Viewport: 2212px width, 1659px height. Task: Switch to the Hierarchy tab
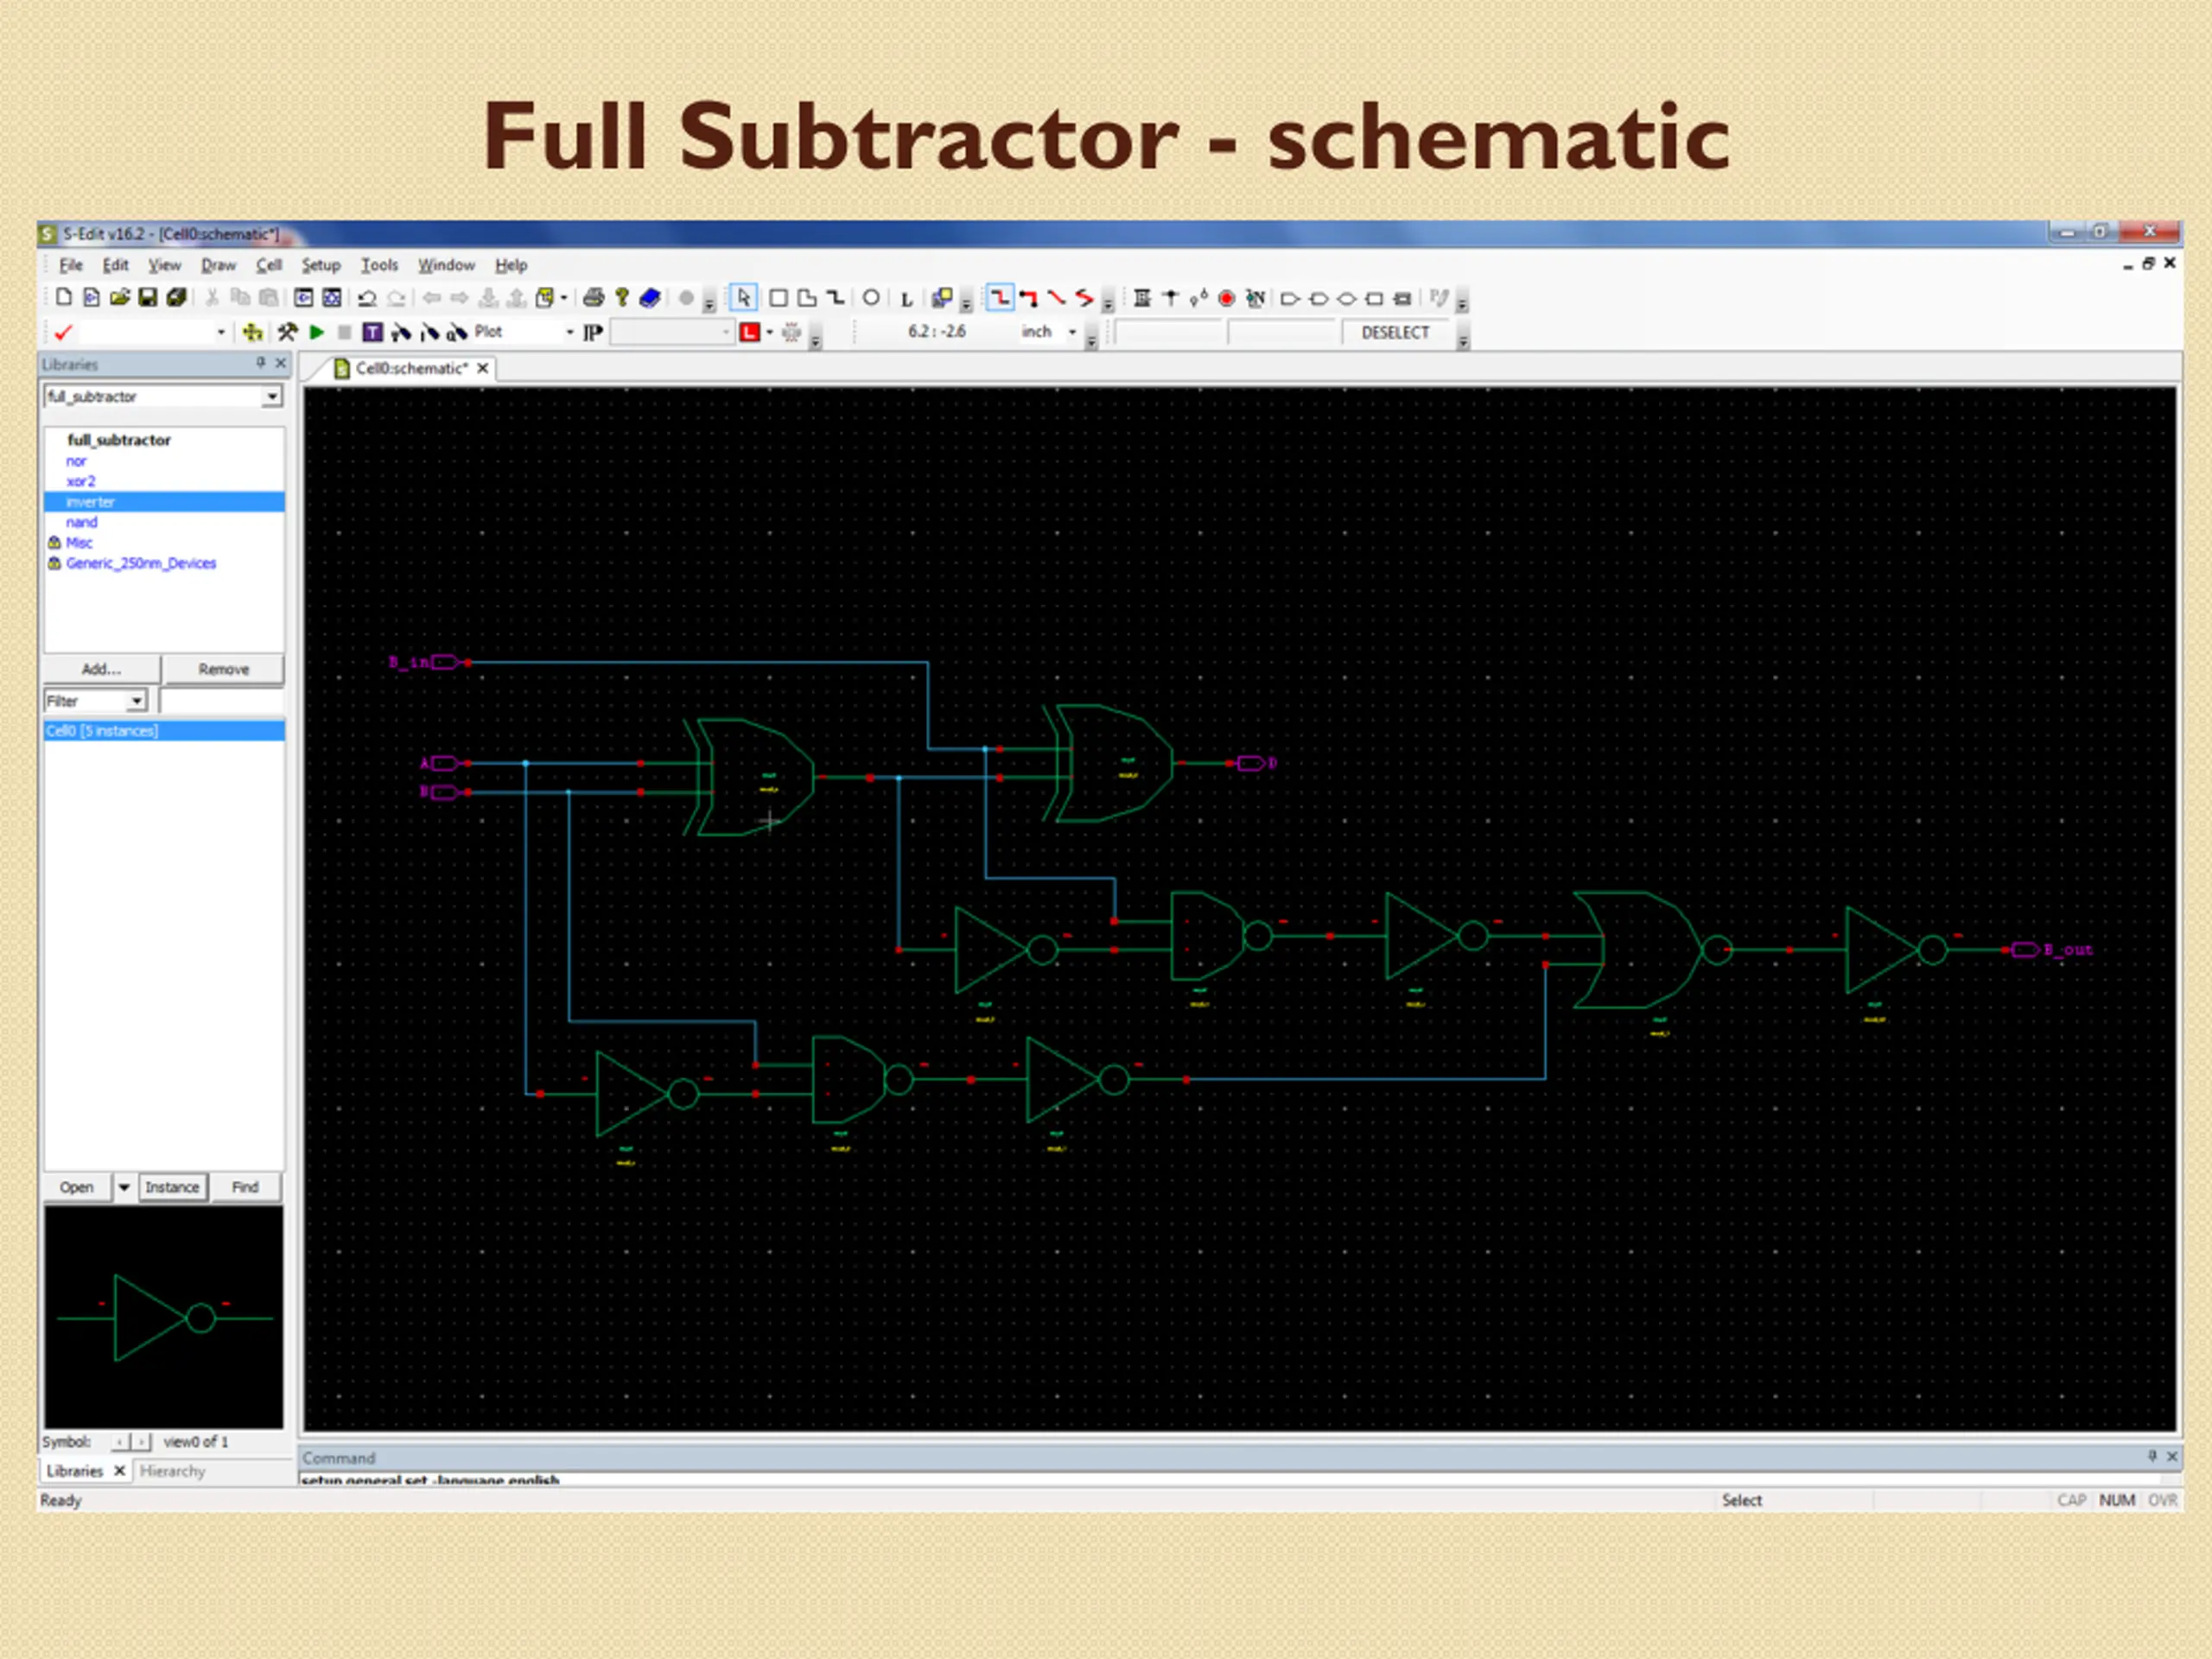pyautogui.click(x=173, y=1471)
